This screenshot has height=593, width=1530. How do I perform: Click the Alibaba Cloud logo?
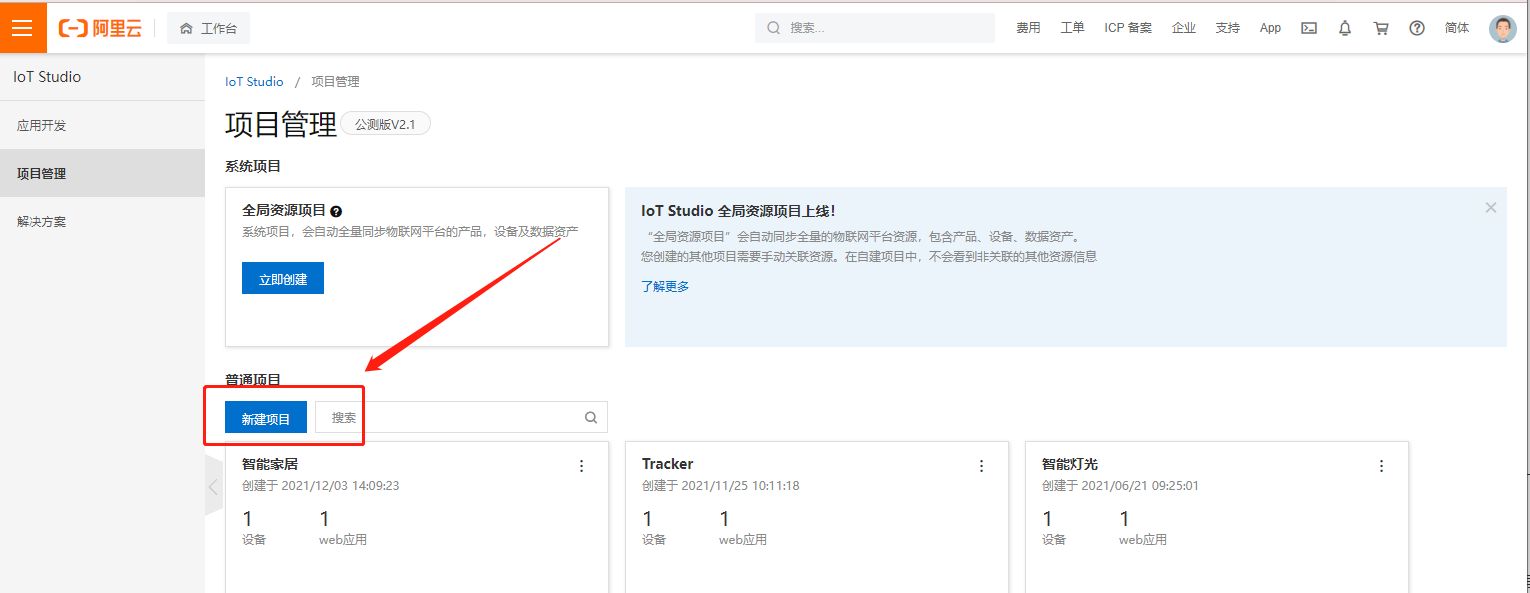[100, 28]
